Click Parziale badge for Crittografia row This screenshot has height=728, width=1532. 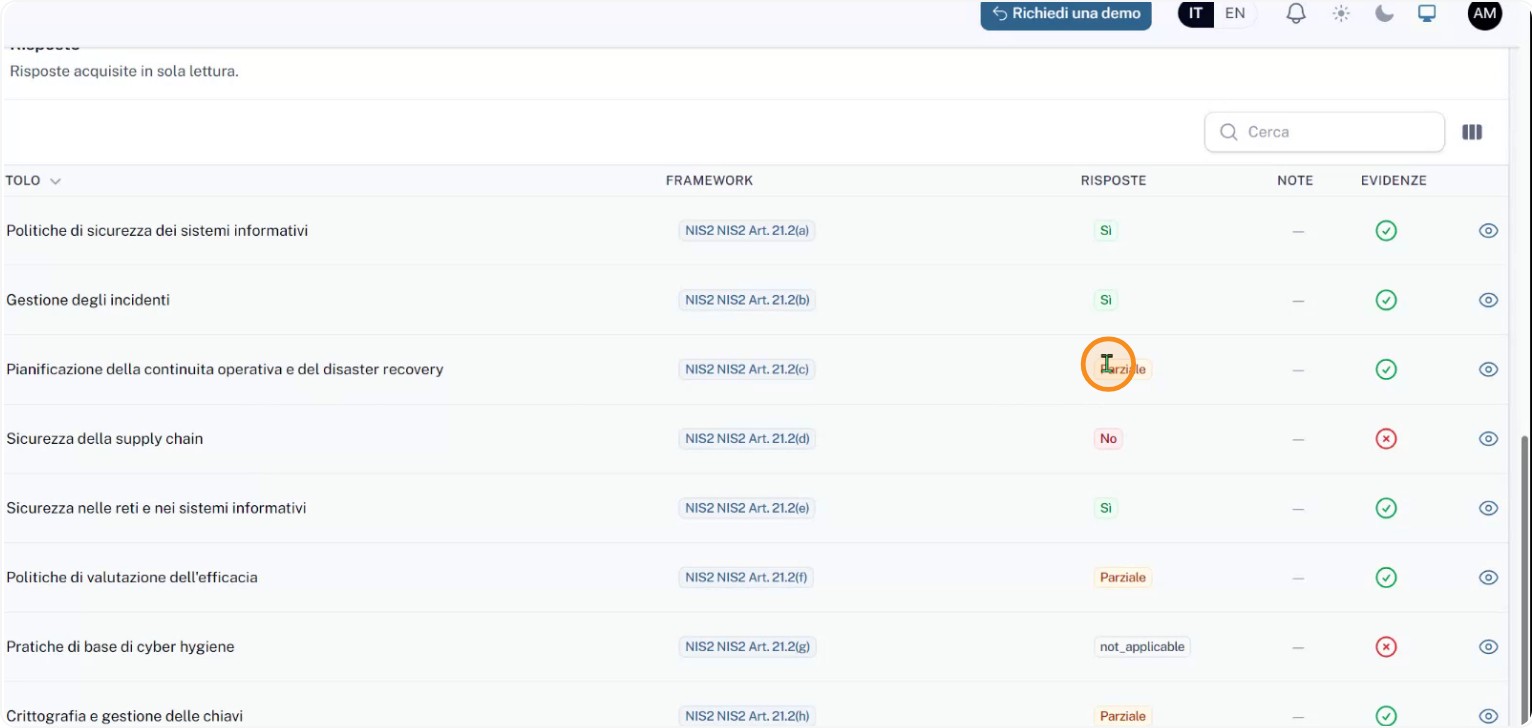tap(1123, 716)
